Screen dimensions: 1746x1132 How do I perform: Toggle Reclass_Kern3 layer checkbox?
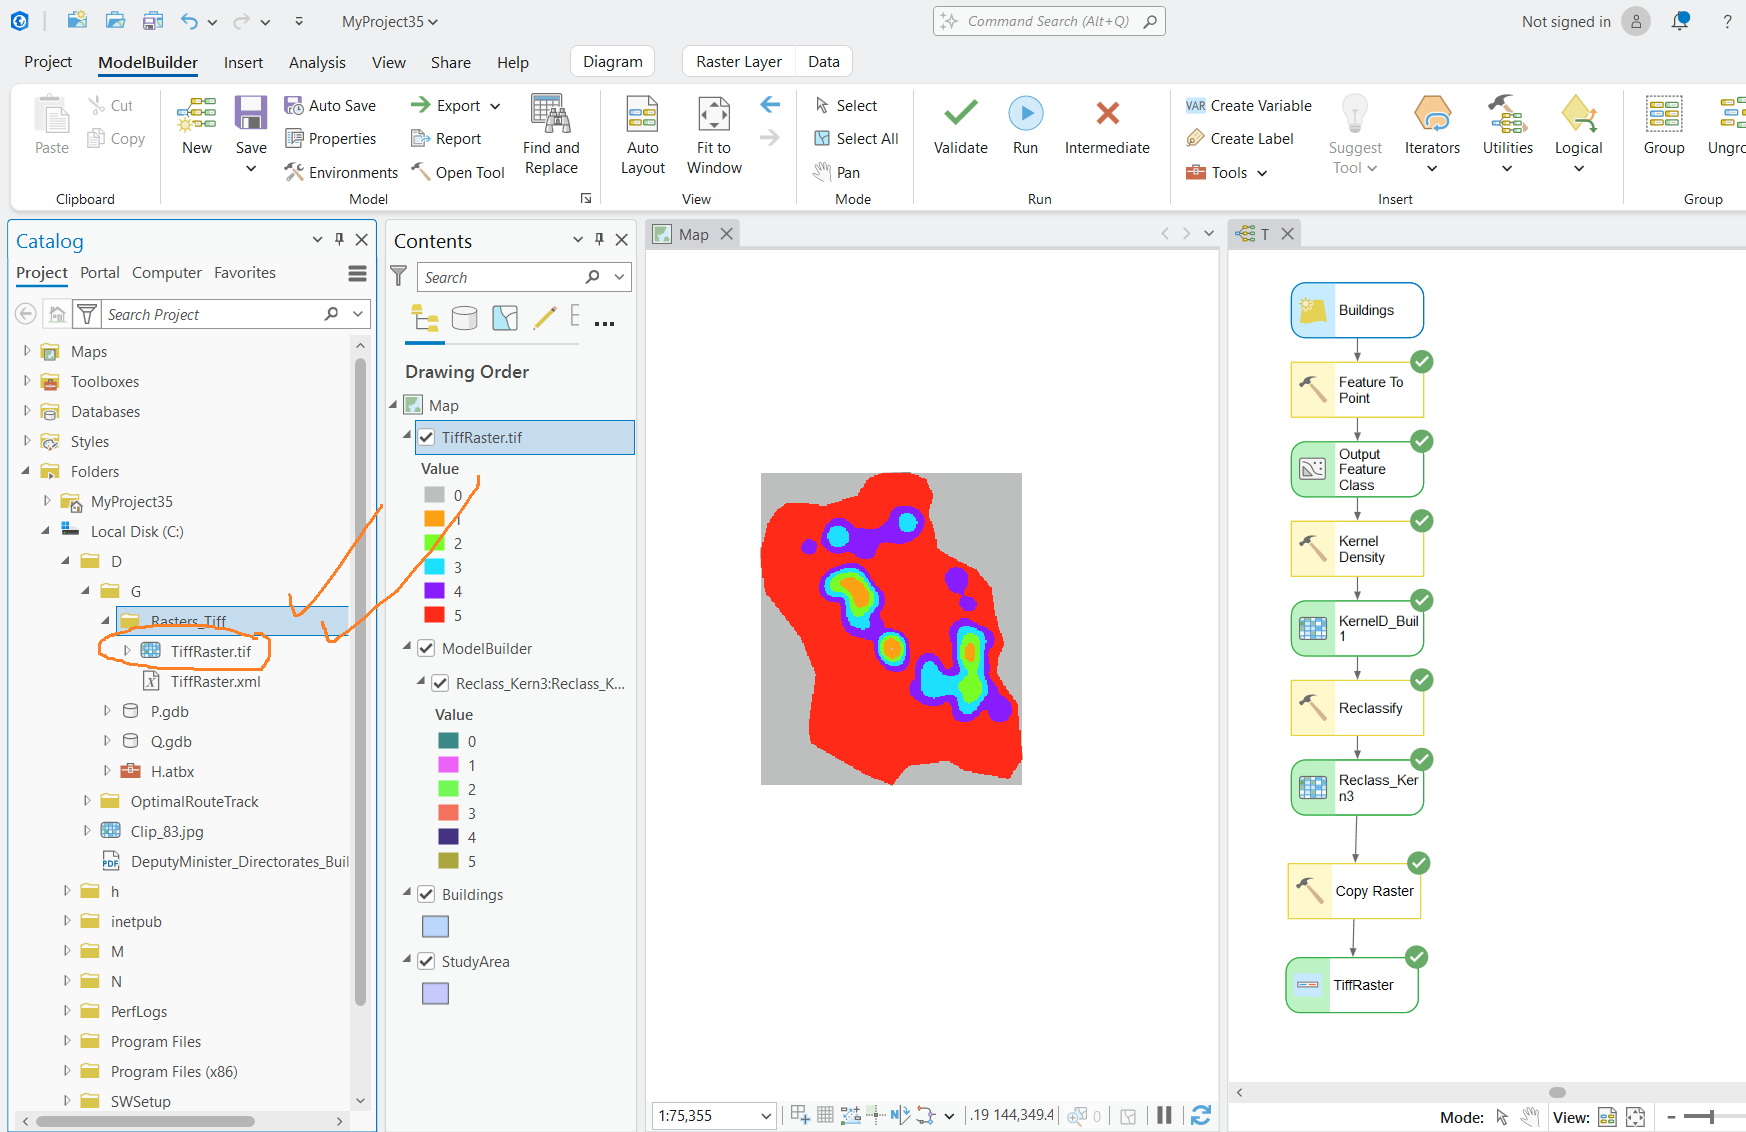440,683
